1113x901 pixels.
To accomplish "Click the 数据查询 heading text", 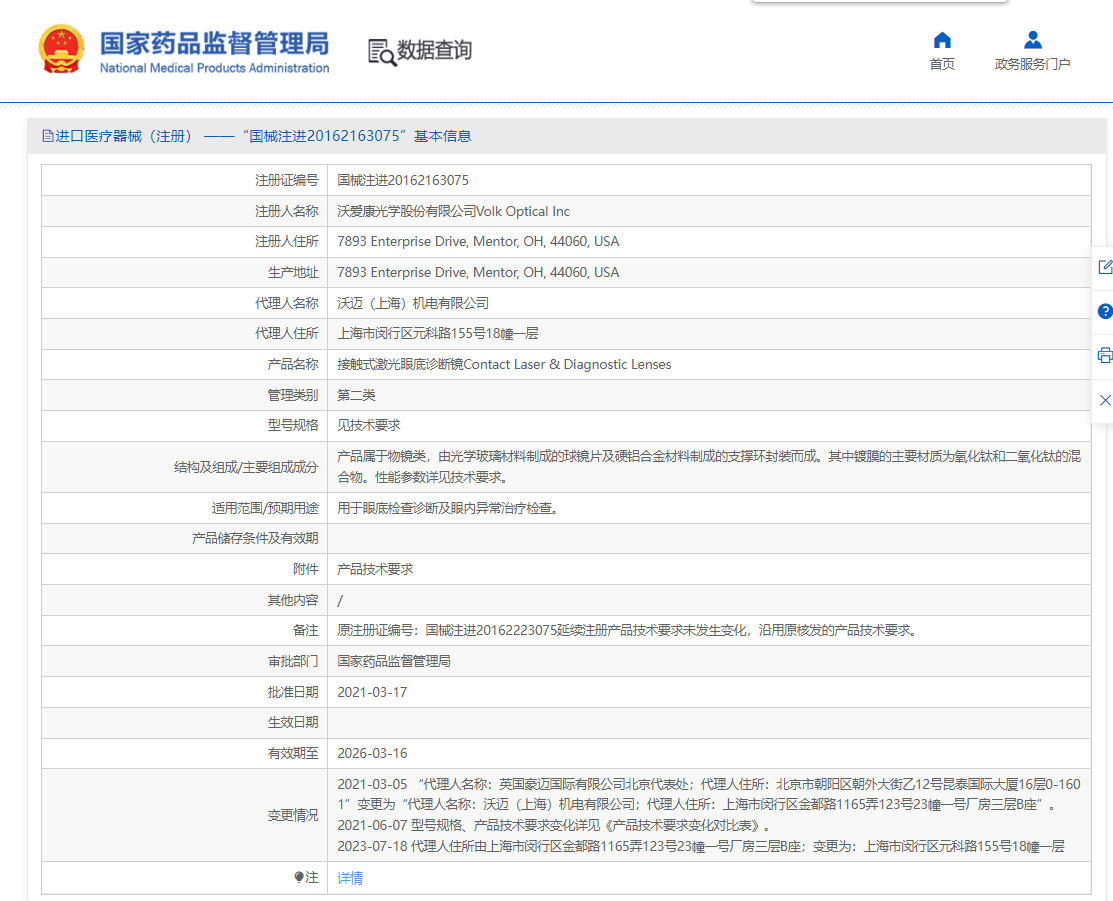I will (x=434, y=50).
